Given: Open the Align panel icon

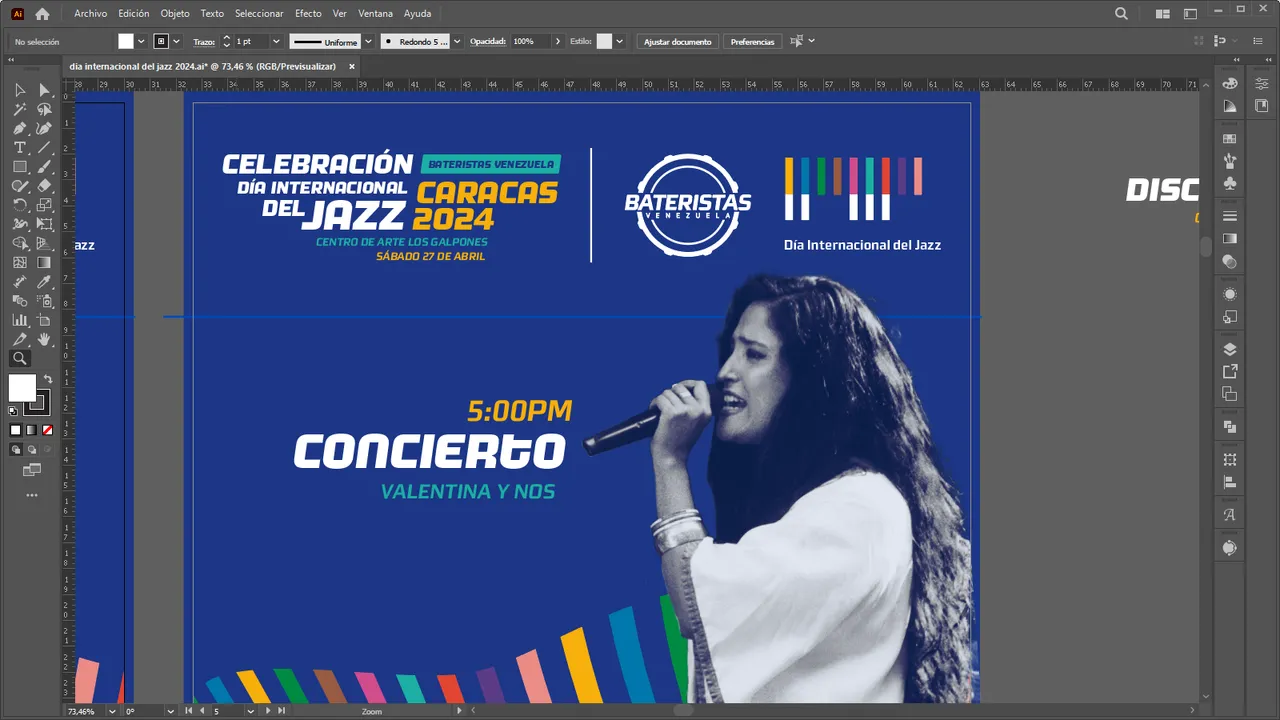Looking at the screenshot, I should 1230,481.
